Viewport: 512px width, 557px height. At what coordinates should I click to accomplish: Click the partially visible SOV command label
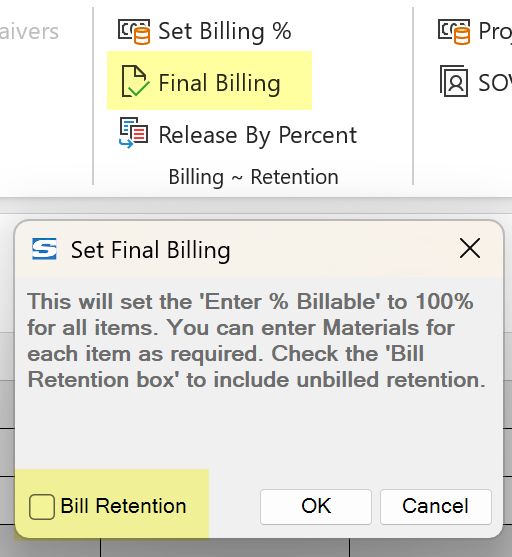click(x=495, y=83)
